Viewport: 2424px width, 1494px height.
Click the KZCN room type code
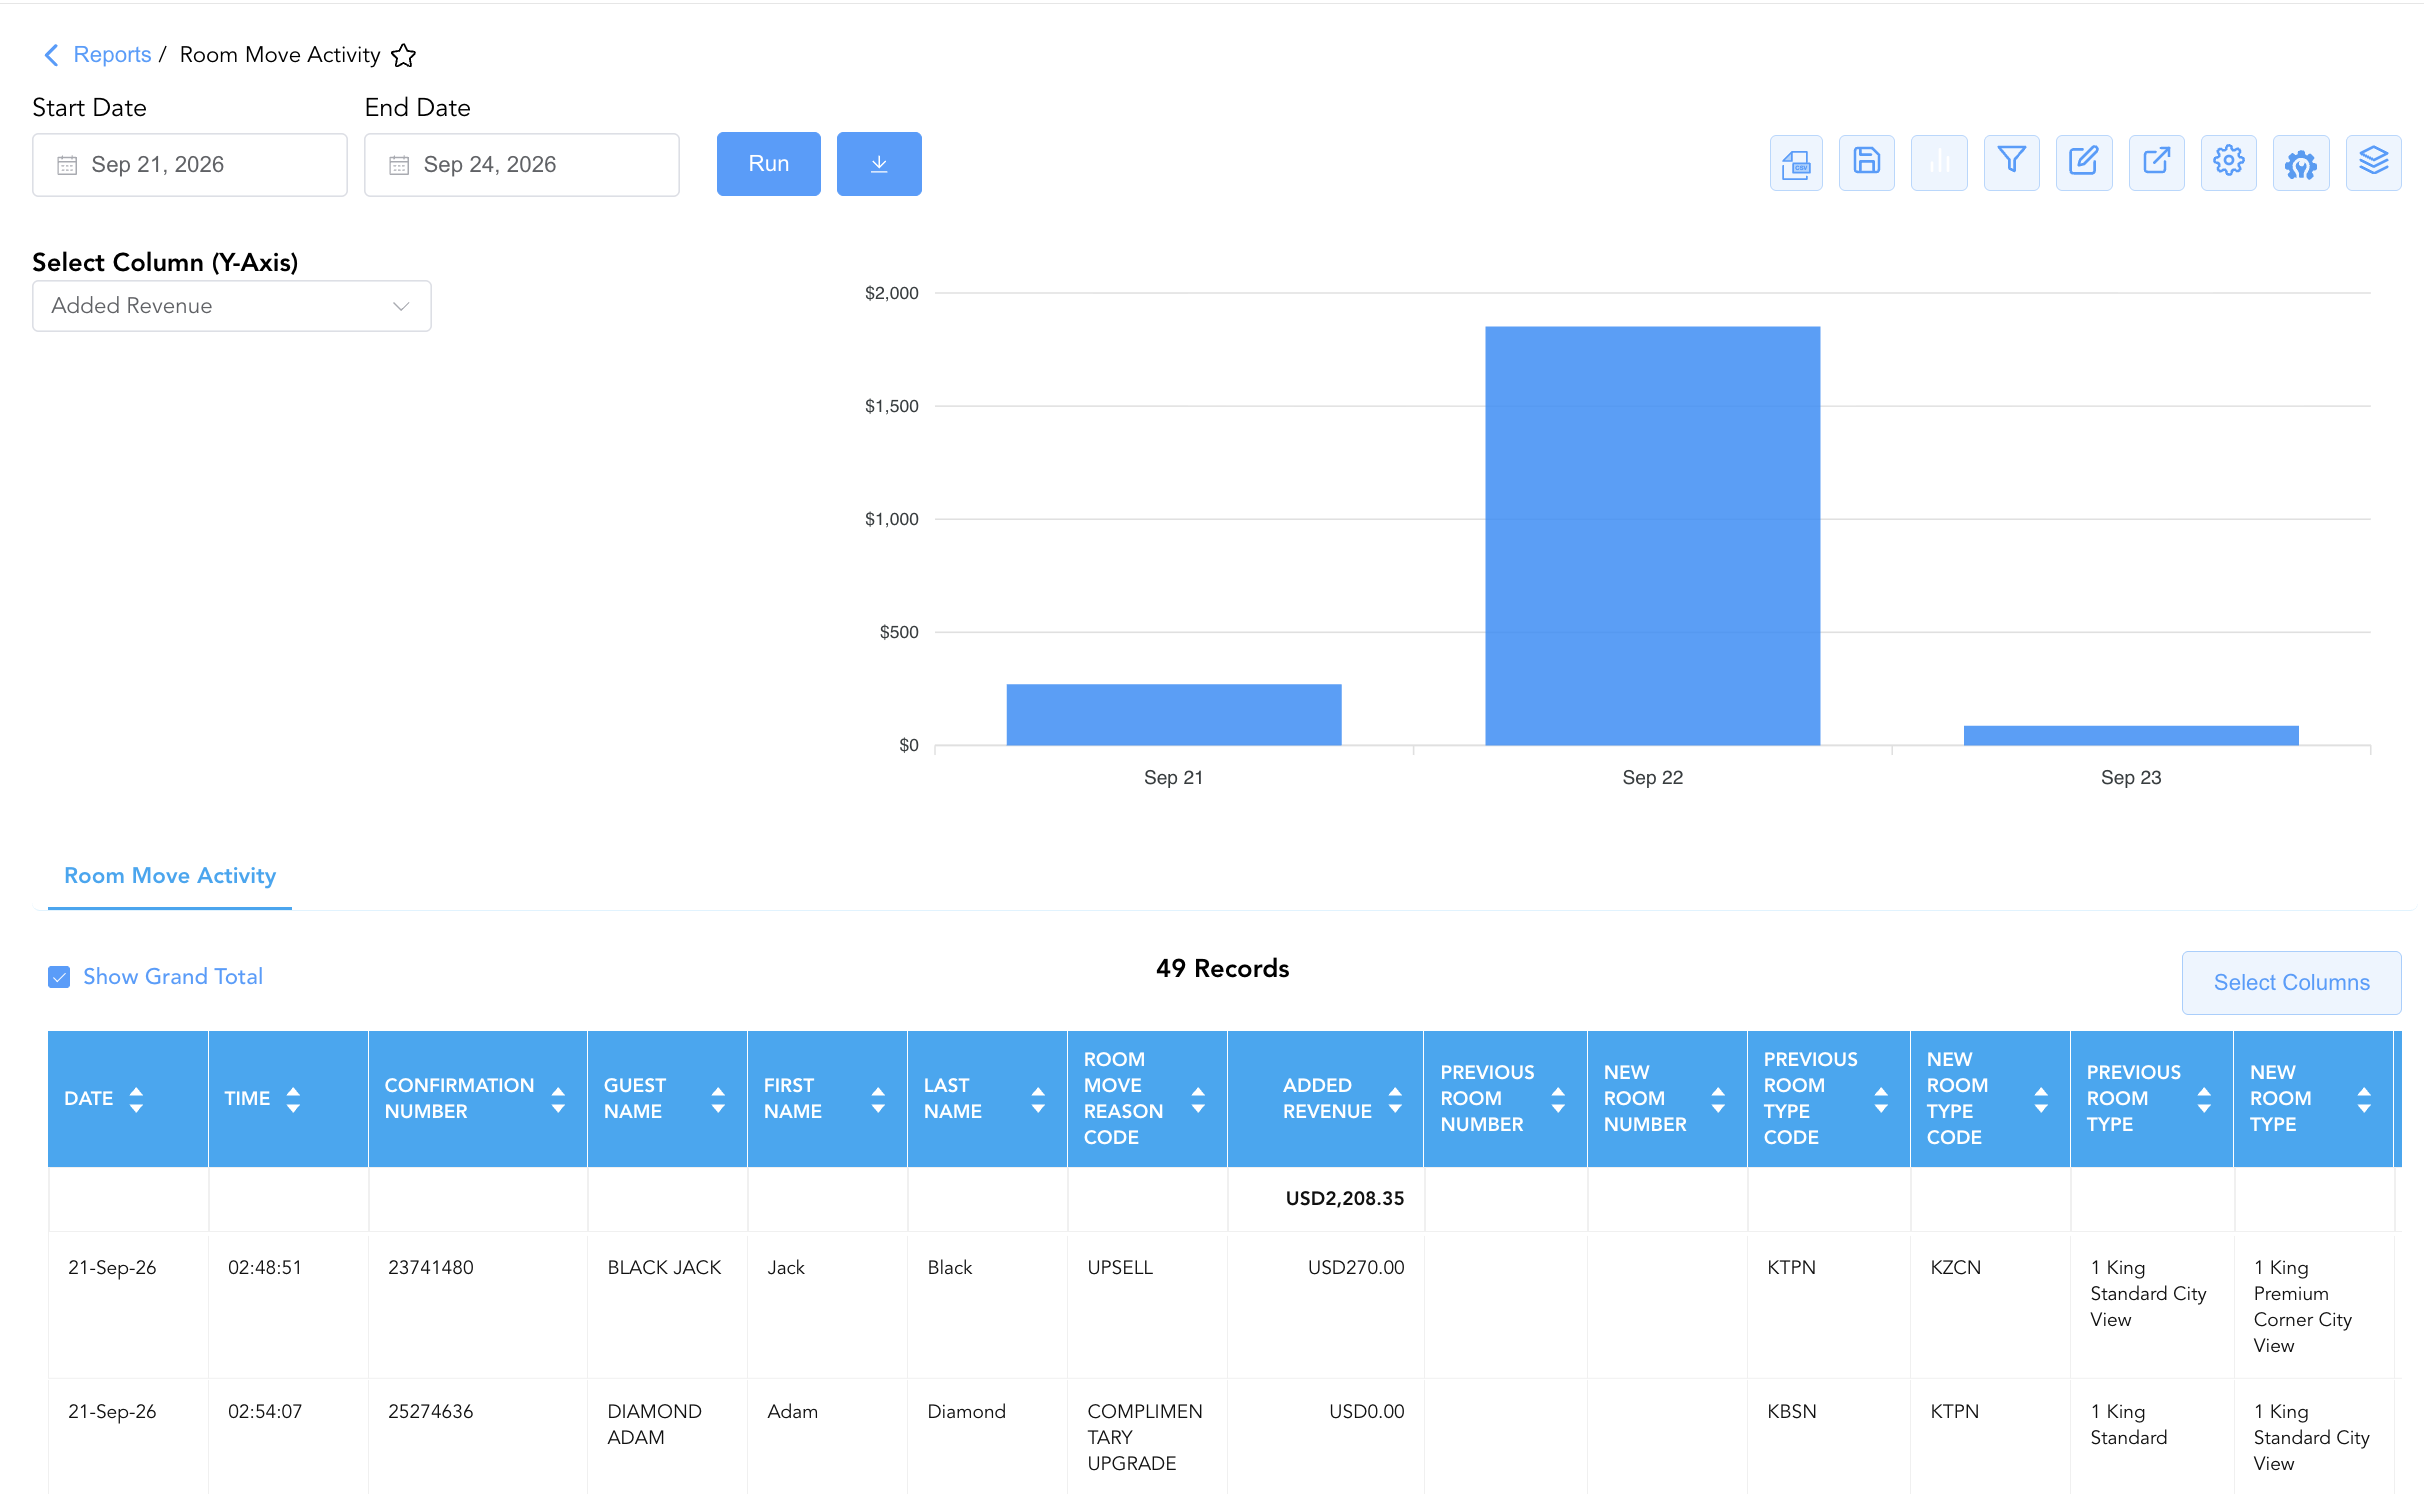pyautogui.click(x=1955, y=1267)
